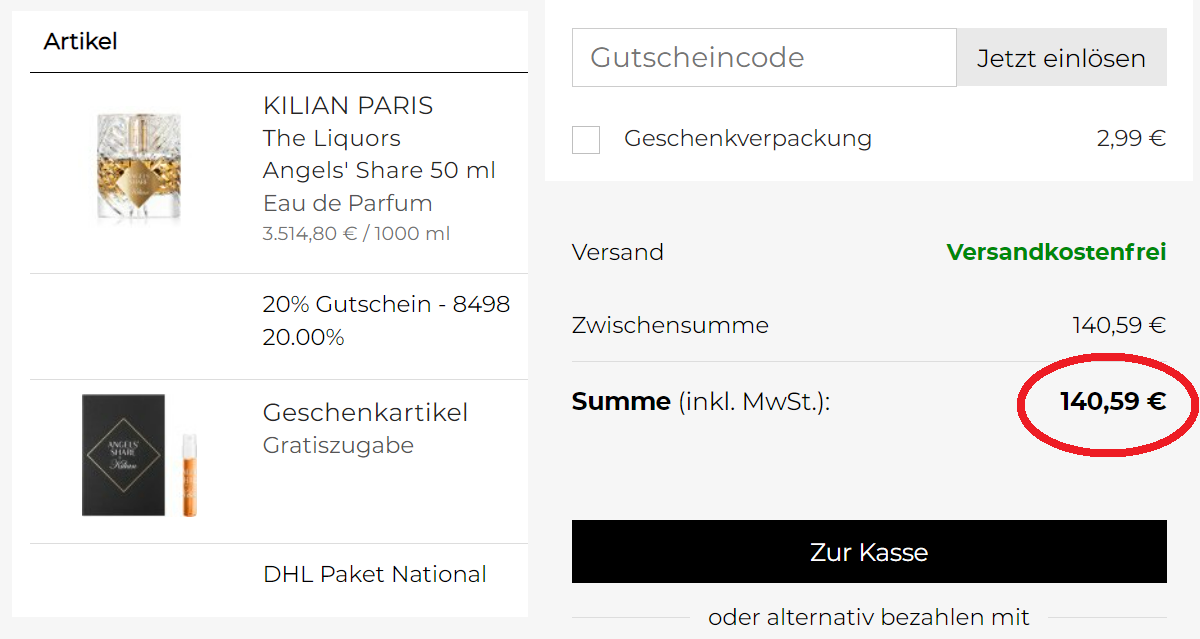The height and width of the screenshot is (639, 1200).
Task: Proceed with the Zur Kasse button
Action: tap(869, 551)
